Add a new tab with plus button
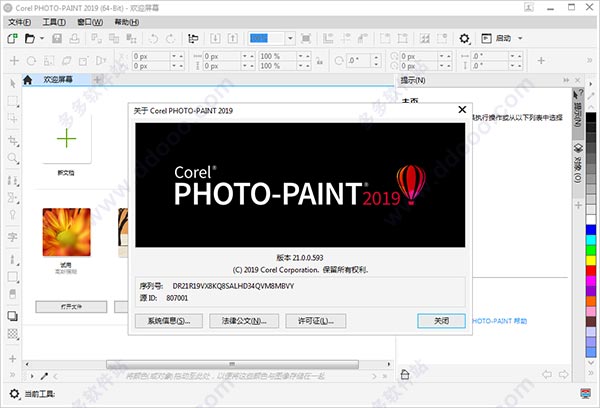600x408 pixels. point(98,80)
